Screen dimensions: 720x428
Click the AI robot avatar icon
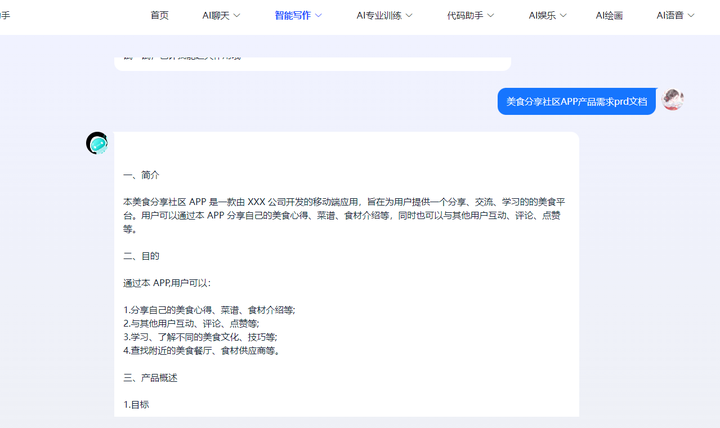coord(97,143)
